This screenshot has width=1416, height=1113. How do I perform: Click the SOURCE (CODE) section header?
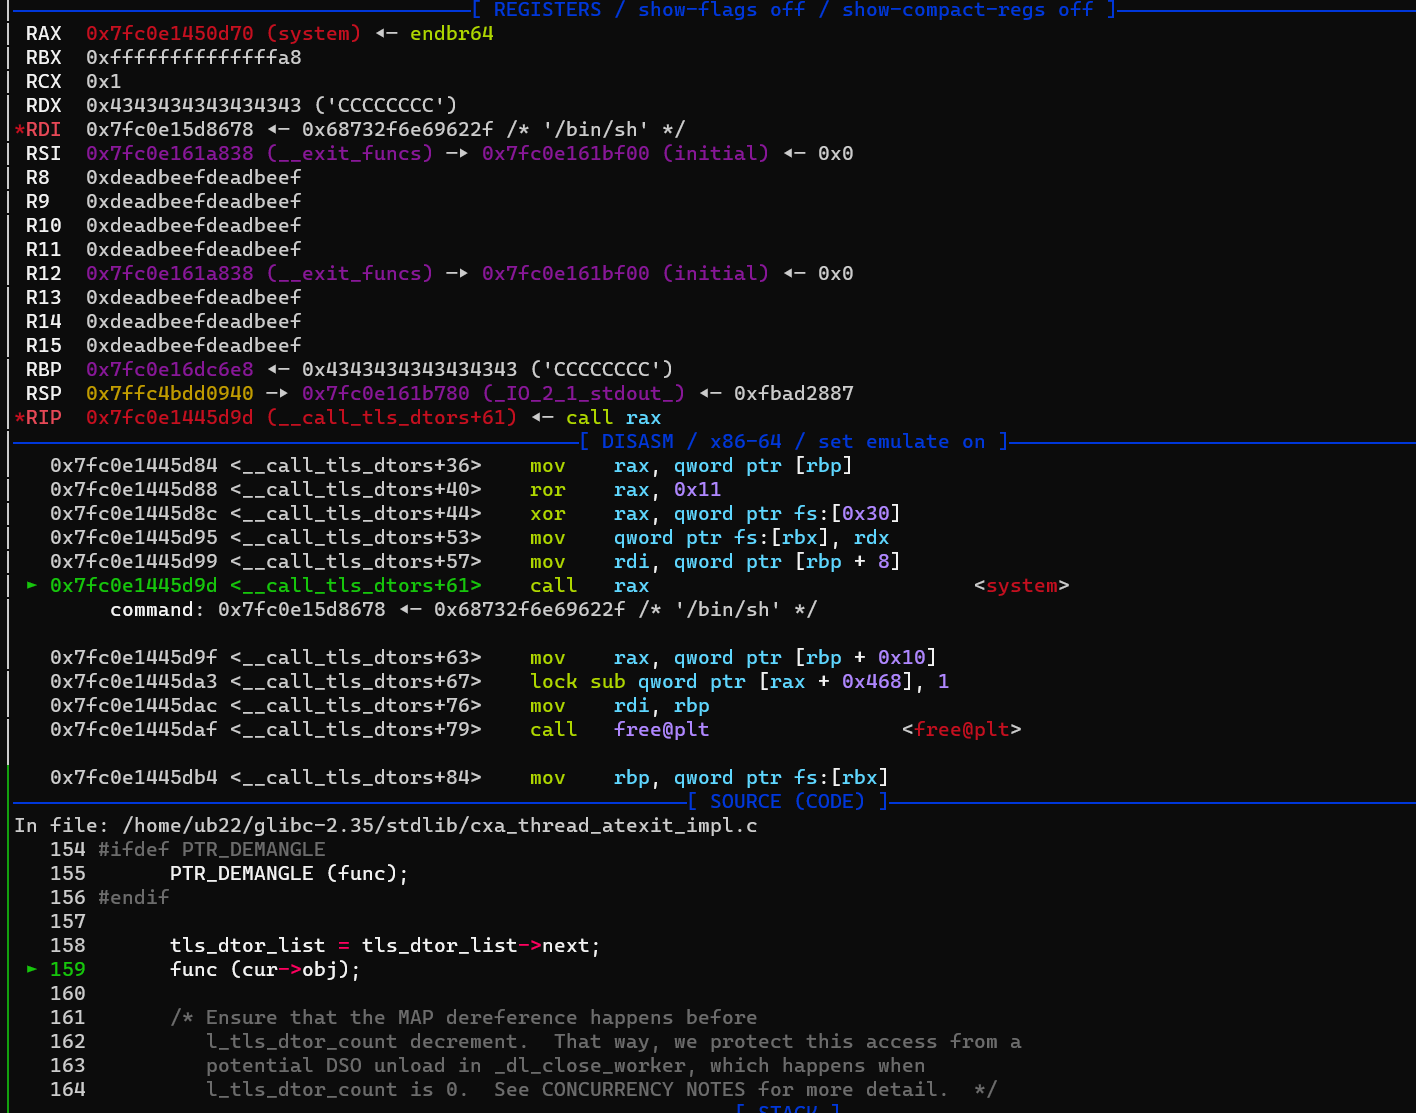[787, 801]
